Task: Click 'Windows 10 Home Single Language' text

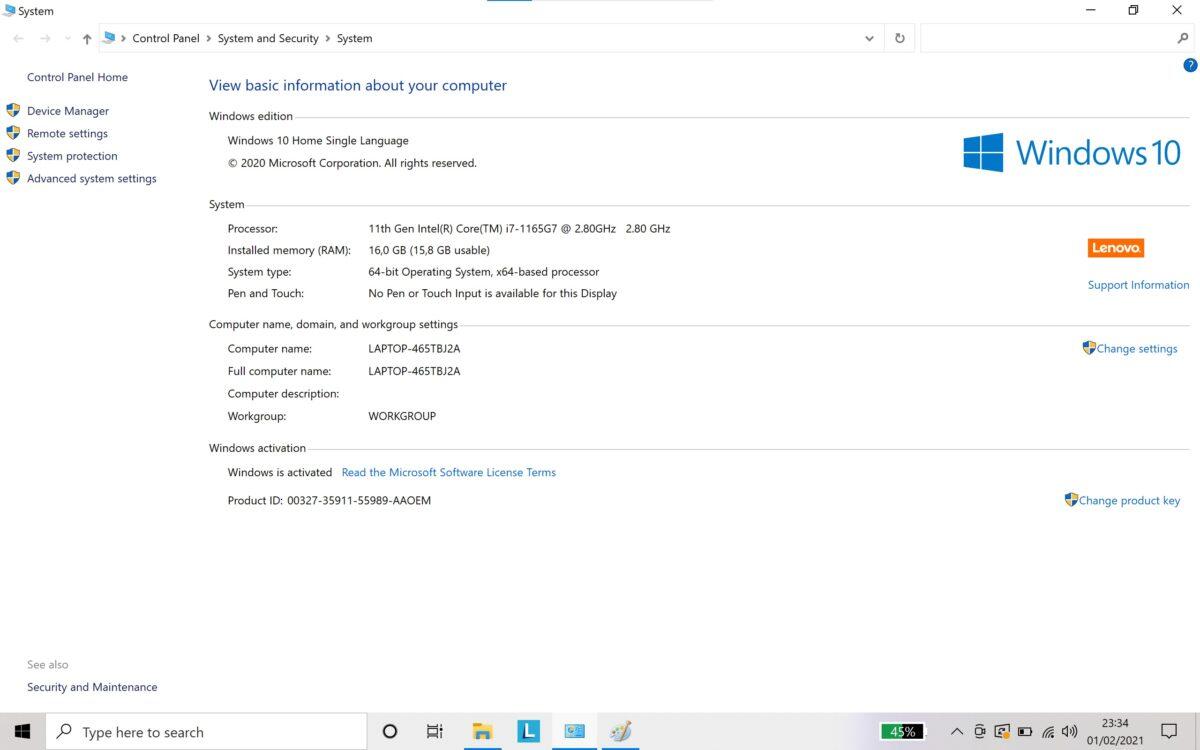Action: [x=318, y=141]
